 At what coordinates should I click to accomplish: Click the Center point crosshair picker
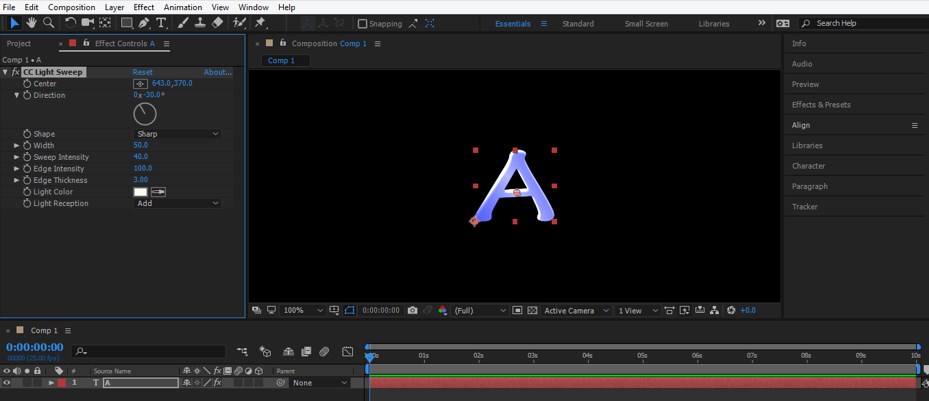pyautogui.click(x=140, y=84)
